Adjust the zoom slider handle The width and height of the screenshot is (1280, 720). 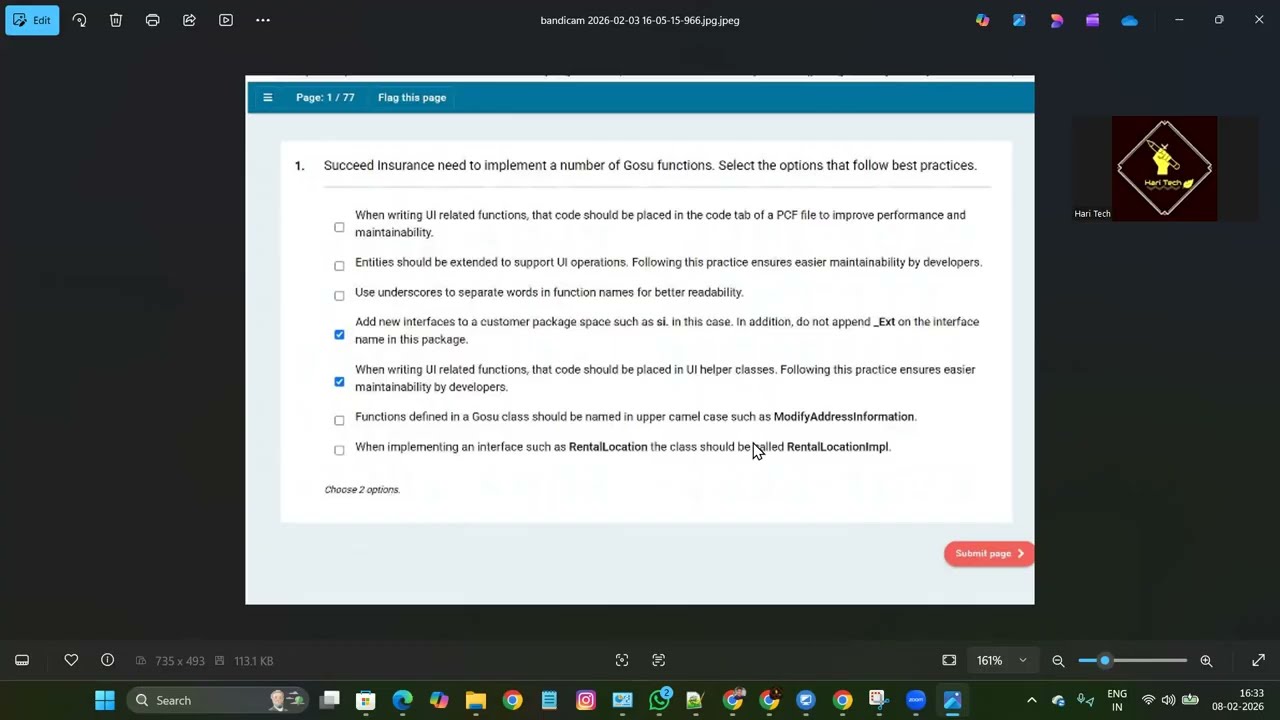tap(1105, 660)
